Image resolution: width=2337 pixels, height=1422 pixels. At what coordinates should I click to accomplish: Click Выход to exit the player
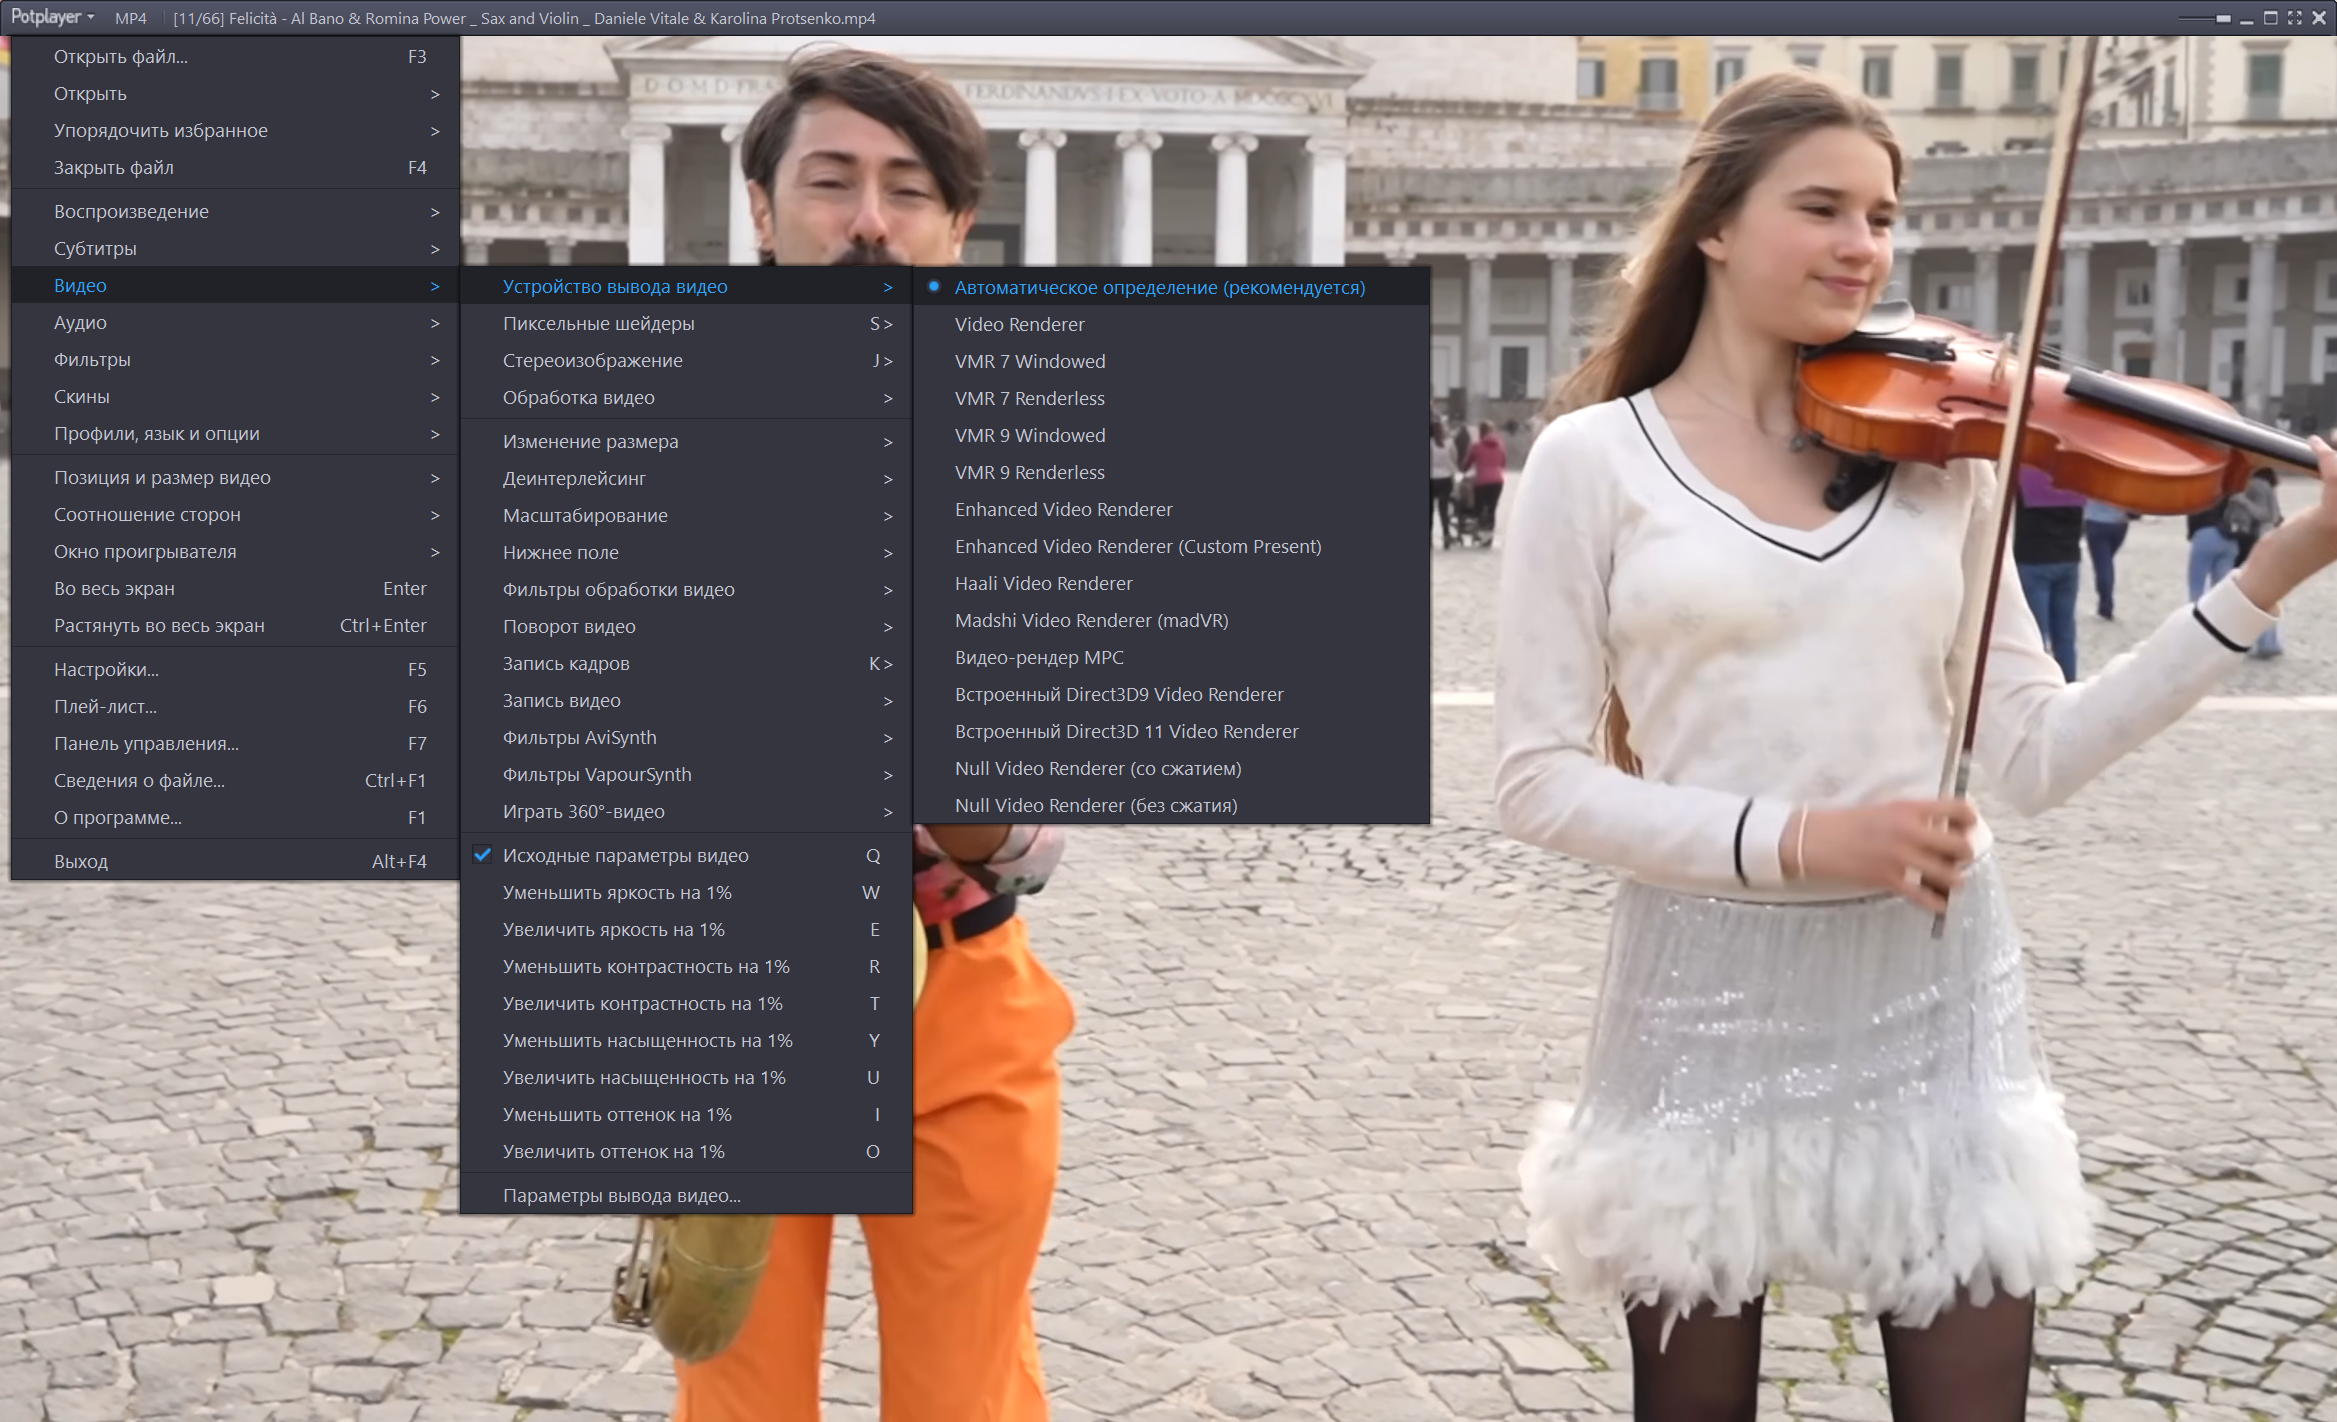point(81,861)
